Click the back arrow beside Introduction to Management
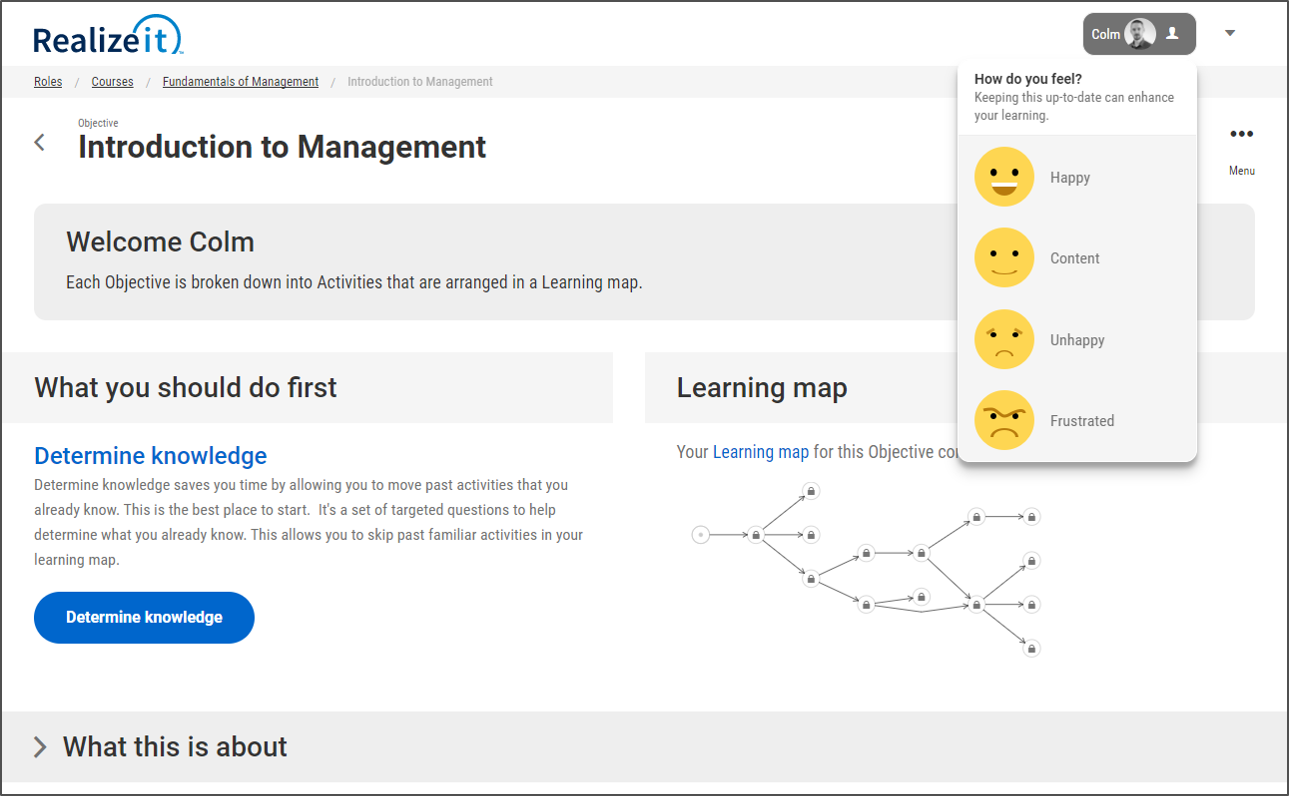Viewport: 1289px width, 796px height. coord(40,143)
